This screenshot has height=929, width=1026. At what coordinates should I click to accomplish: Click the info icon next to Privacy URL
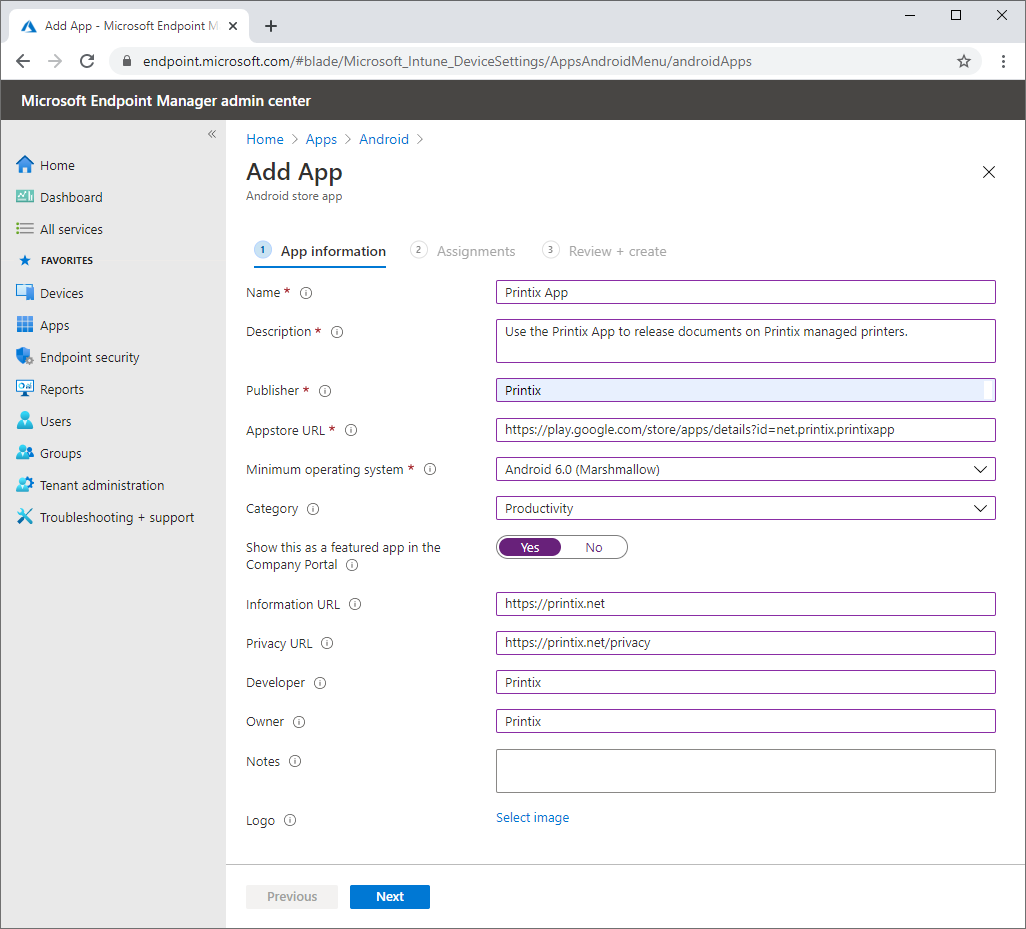327,644
